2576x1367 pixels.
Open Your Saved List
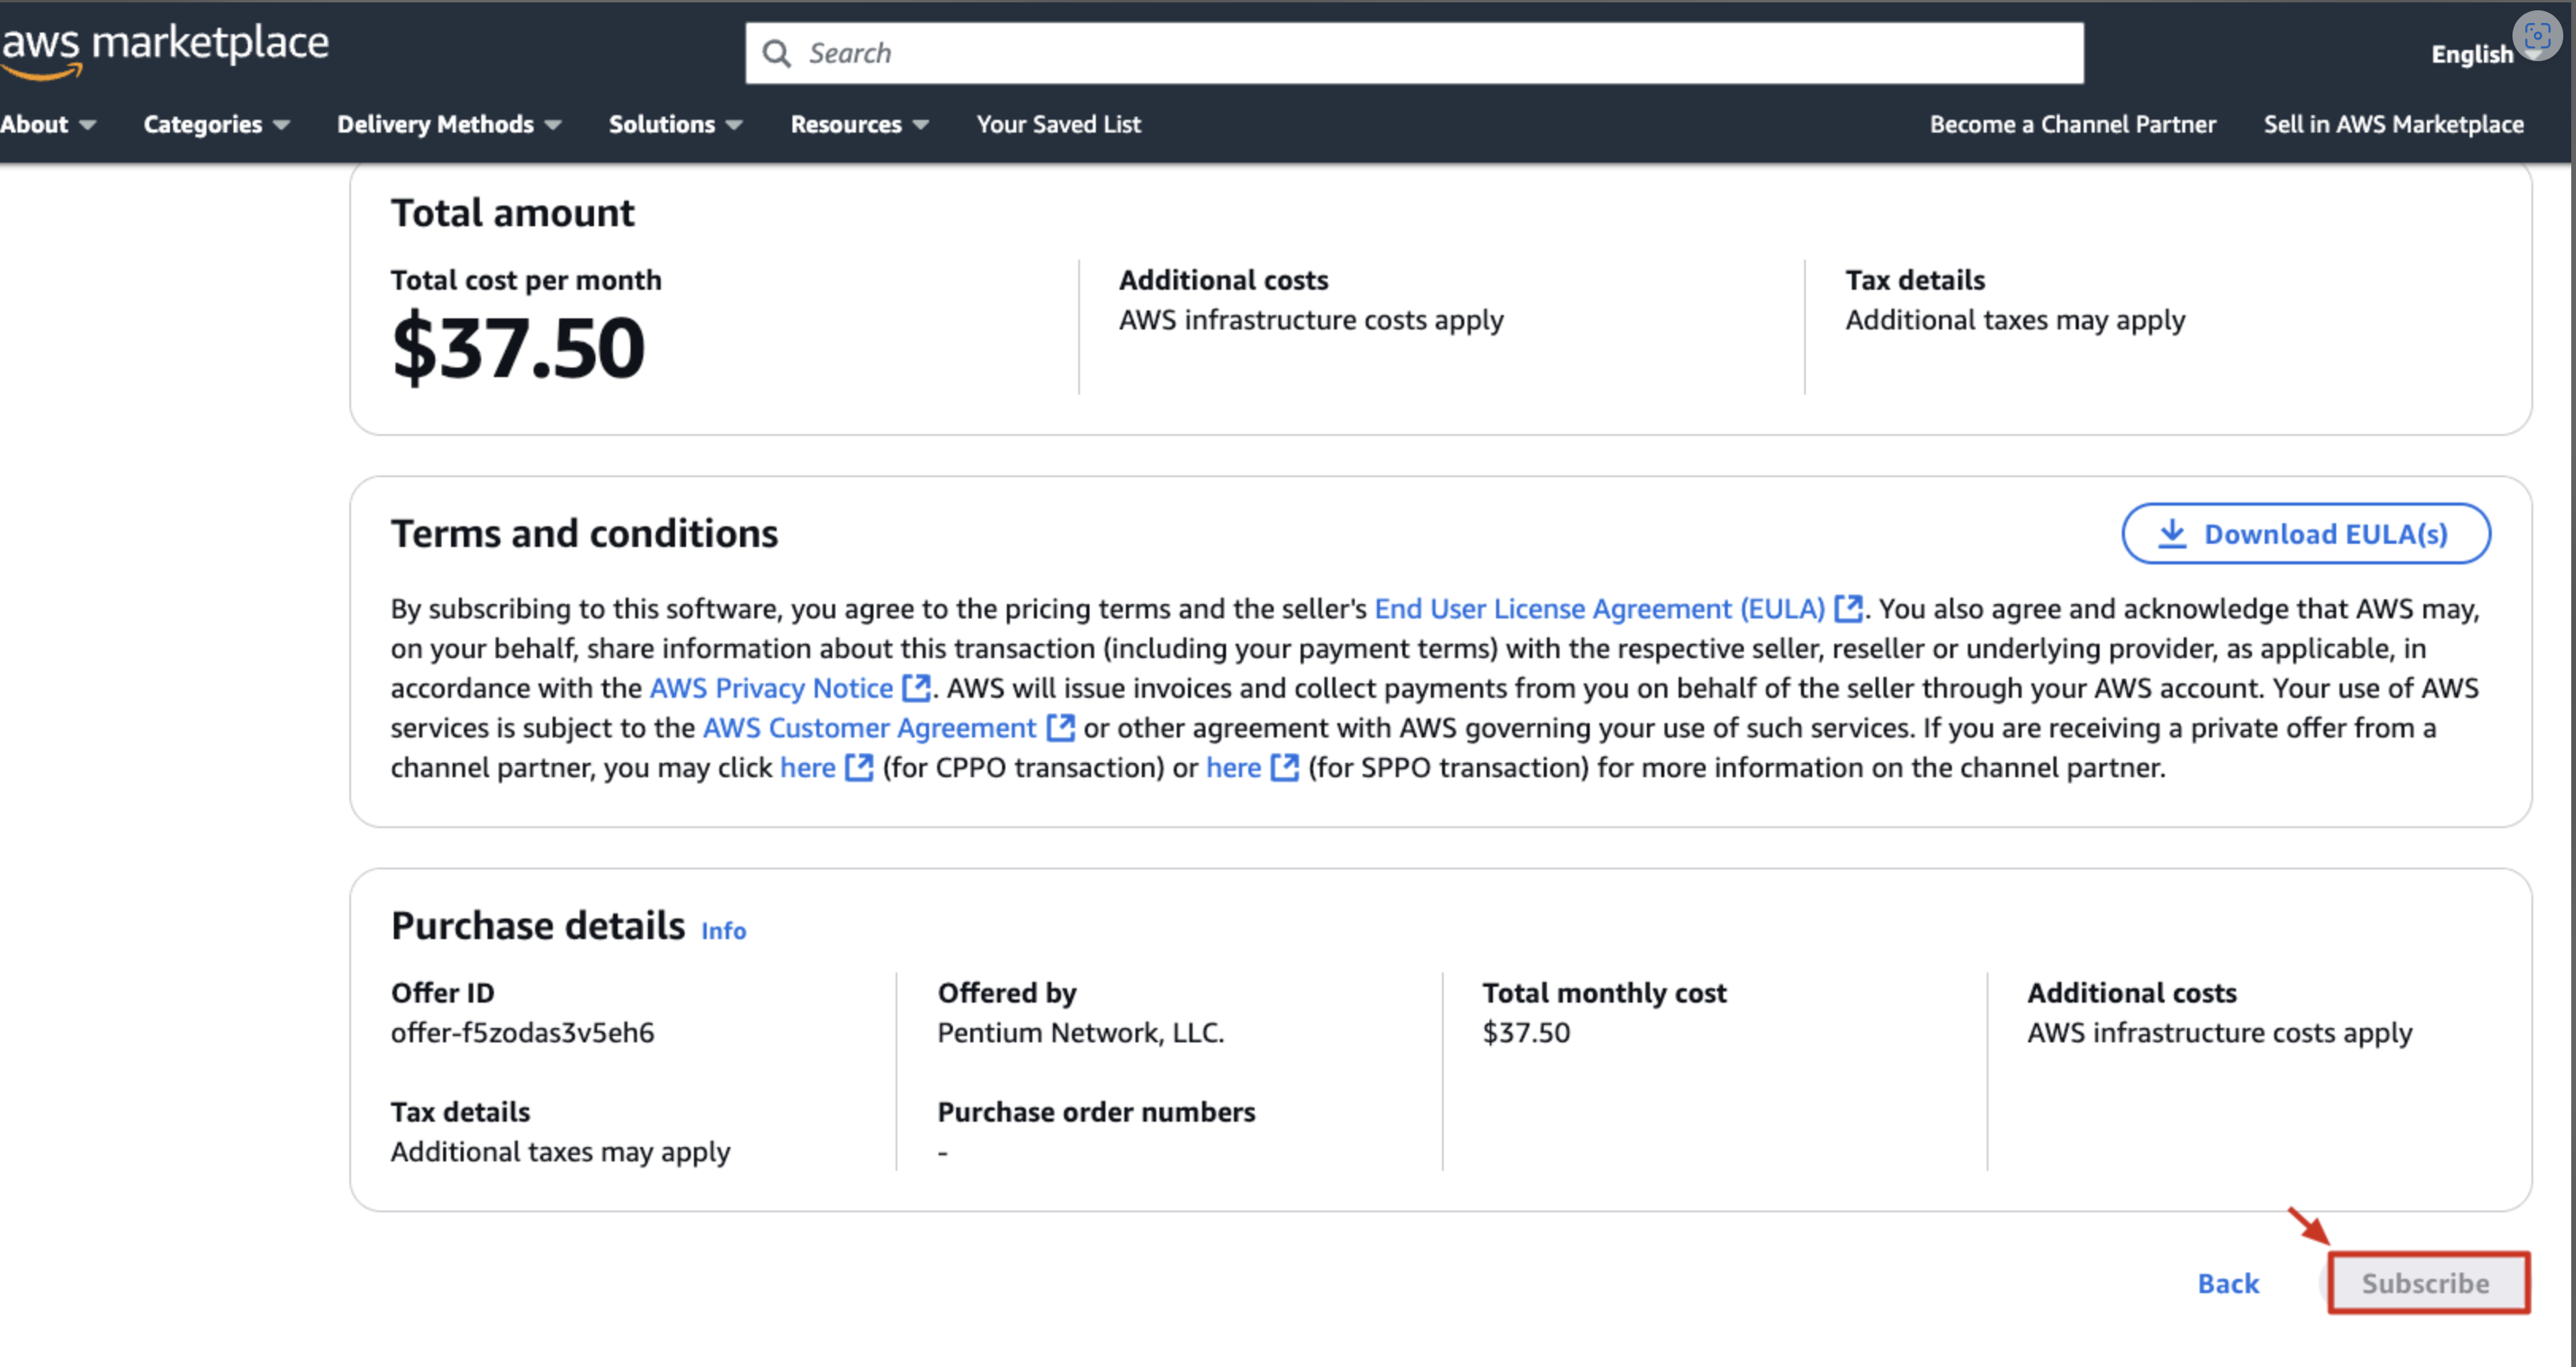[1058, 124]
